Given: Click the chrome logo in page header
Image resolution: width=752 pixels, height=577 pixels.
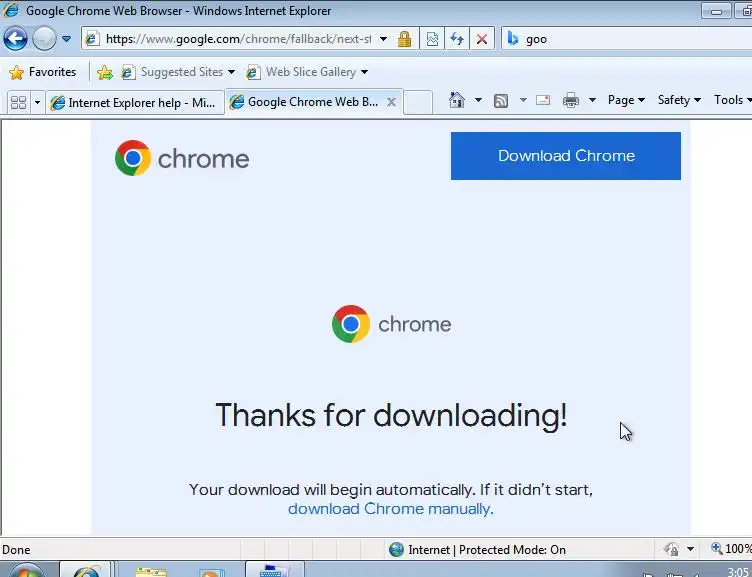Looking at the screenshot, I should pos(182,158).
